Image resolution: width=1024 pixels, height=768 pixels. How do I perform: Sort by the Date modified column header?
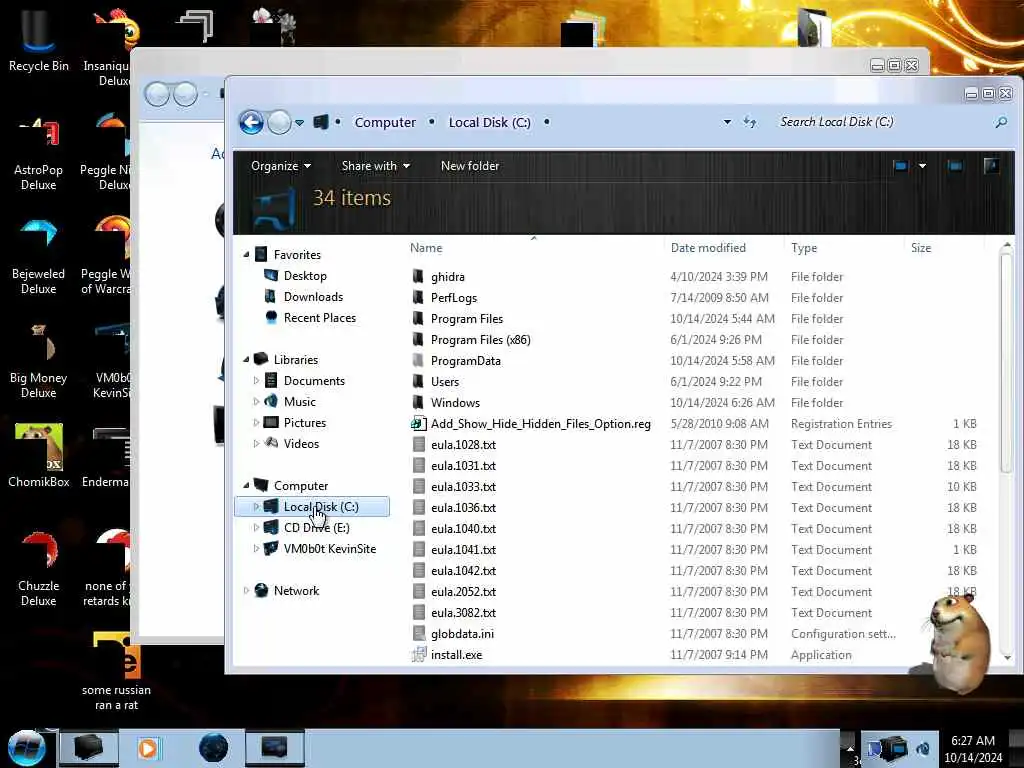[x=708, y=248]
